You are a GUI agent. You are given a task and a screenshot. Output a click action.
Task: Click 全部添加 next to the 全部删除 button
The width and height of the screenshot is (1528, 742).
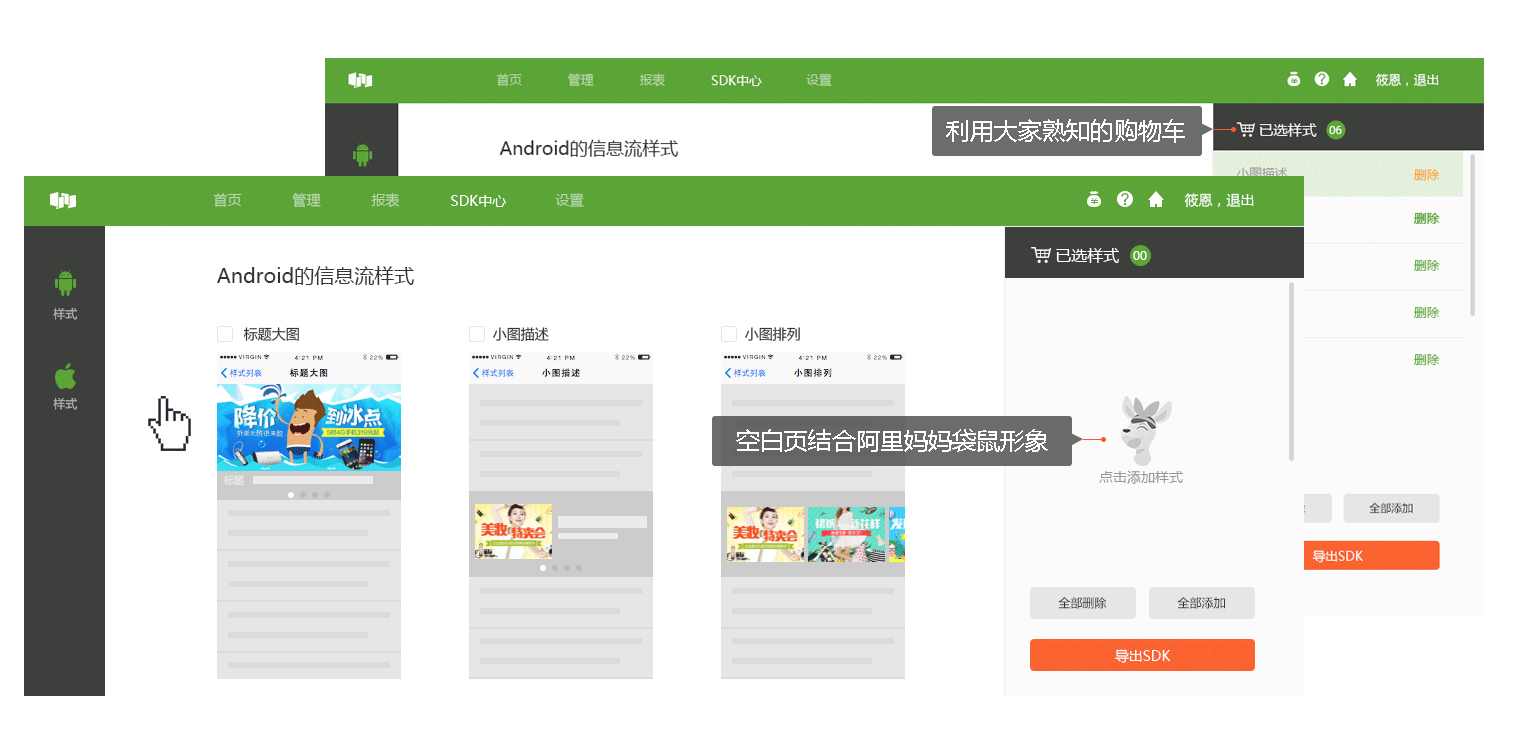pyautogui.click(x=1201, y=603)
